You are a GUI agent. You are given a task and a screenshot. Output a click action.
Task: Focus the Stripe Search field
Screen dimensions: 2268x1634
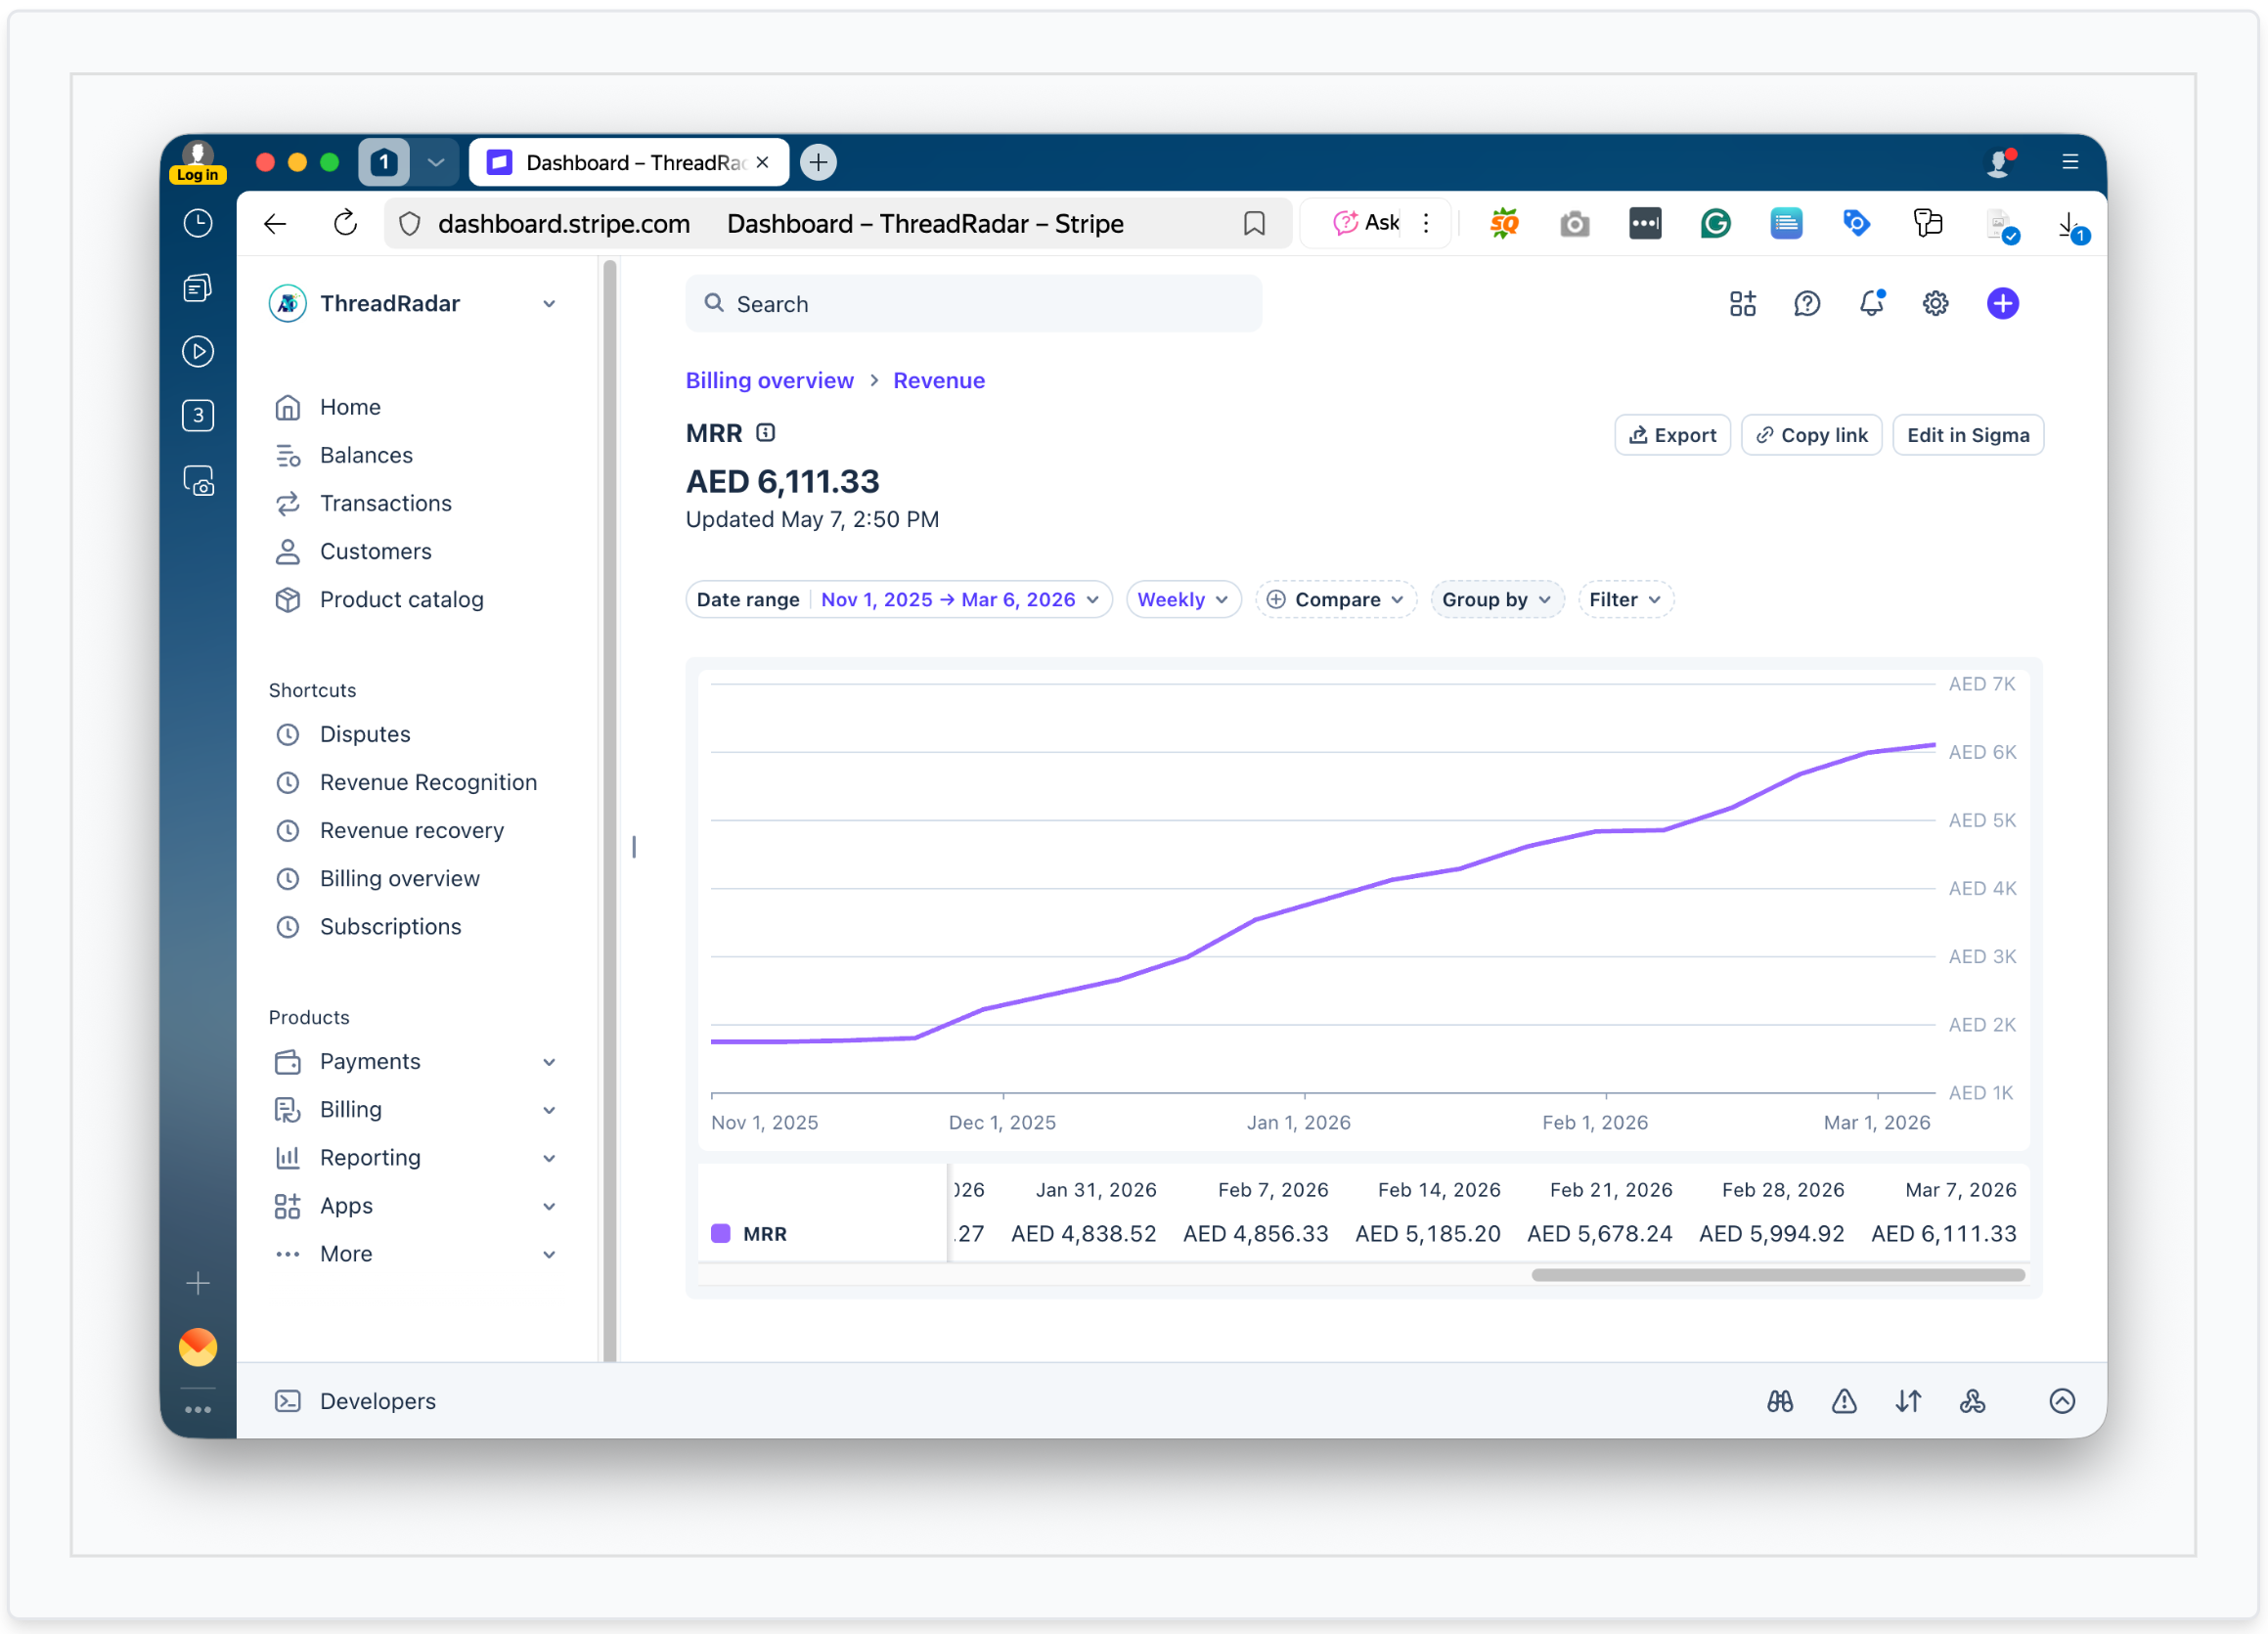click(x=973, y=304)
